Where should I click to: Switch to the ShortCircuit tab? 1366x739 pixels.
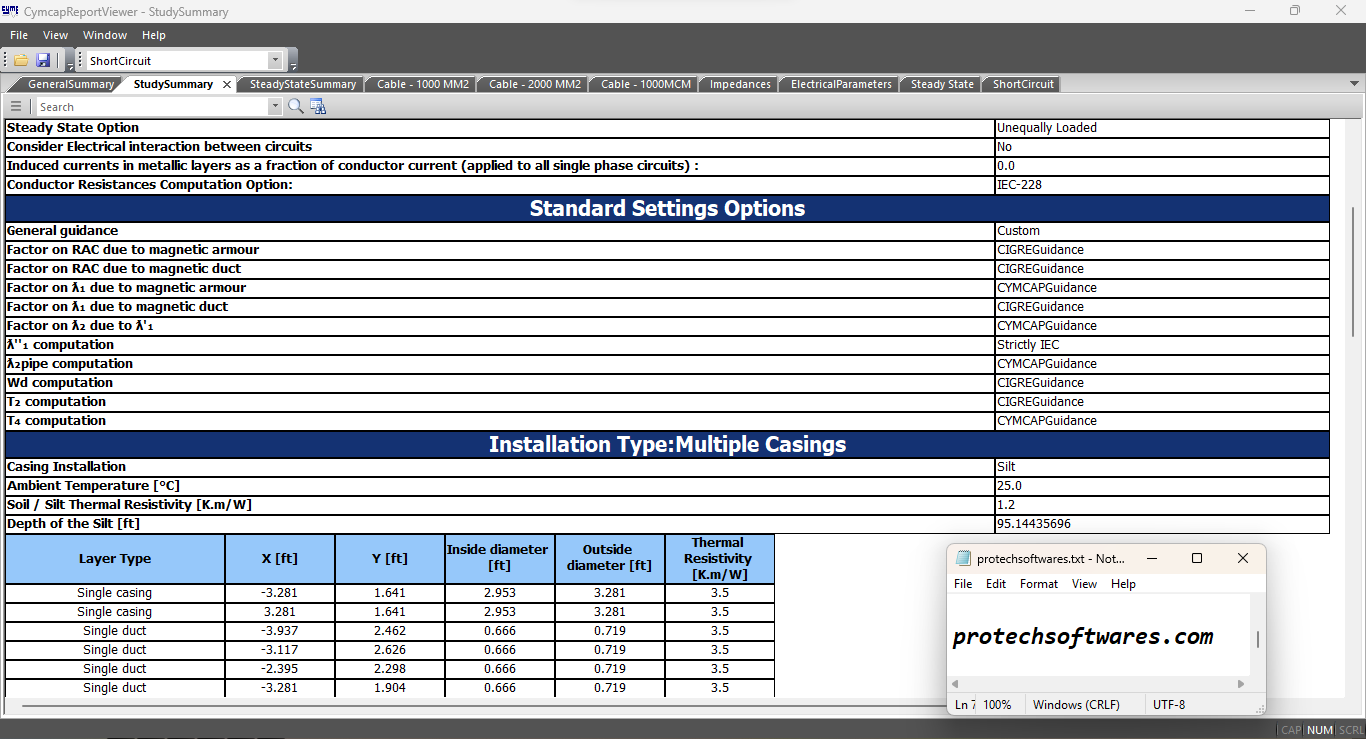1023,84
